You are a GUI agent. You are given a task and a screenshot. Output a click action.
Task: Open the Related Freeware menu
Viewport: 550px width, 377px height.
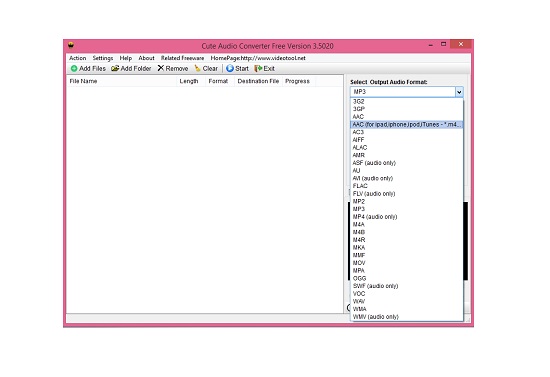tap(182, 58)
